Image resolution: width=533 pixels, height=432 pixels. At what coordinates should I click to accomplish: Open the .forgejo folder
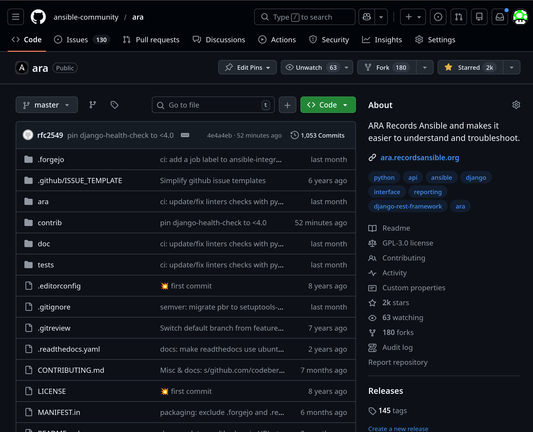[x=51, y=159]
